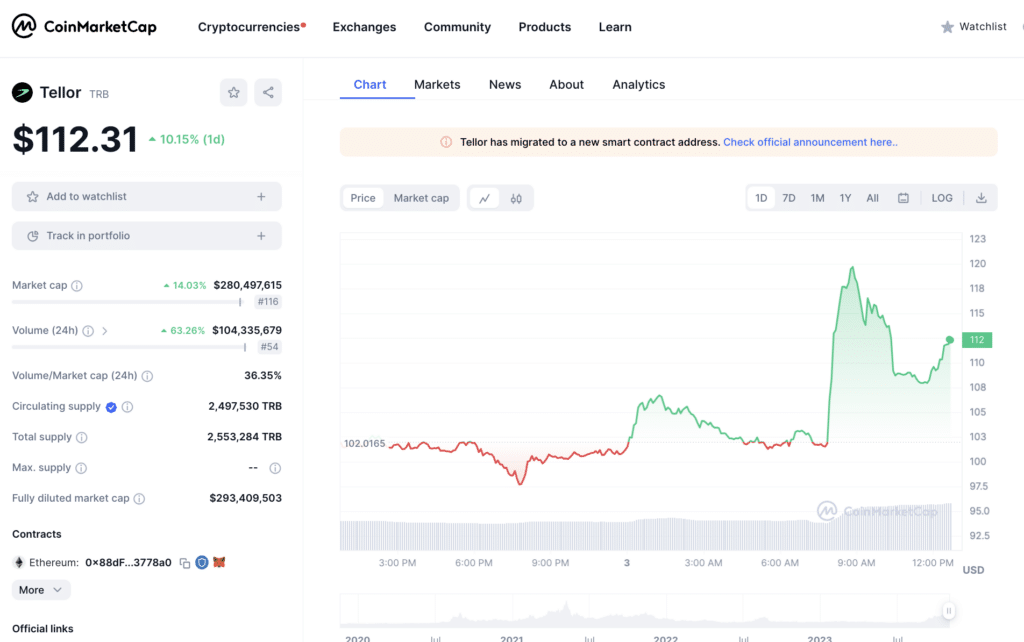Click the current price dot on chart
Image resolution: width=1024 pixels, height=642 pixels.
(x=950, y=340)
